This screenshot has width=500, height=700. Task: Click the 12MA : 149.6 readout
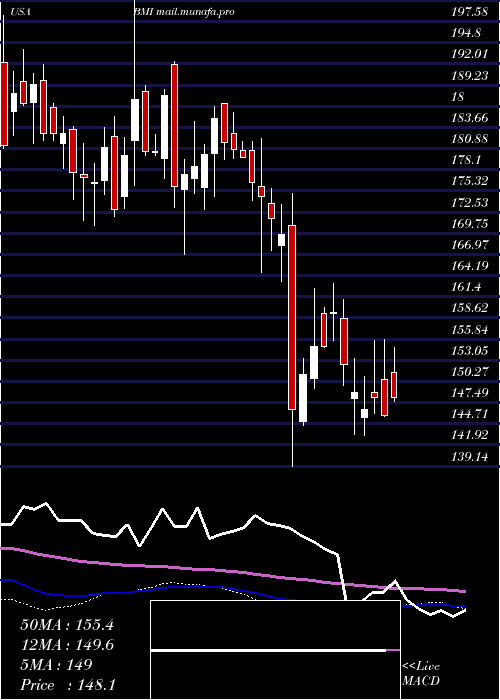pyautogui.click(x=67, y=645)
